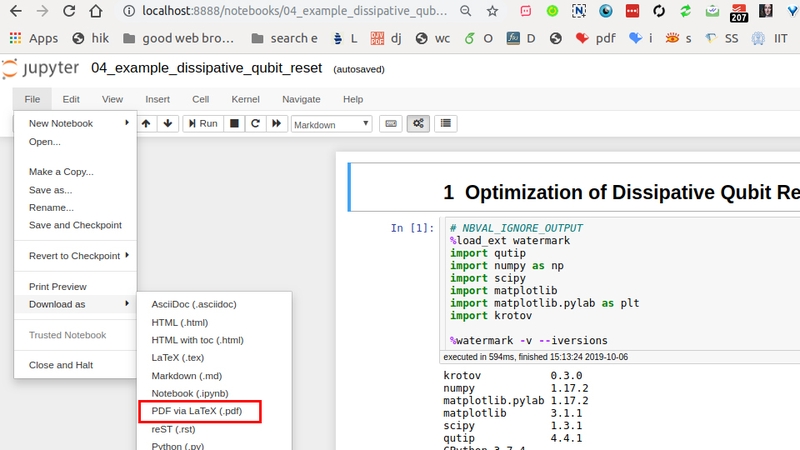
Task: Open the Apps grid shortcut
Action: click(34, 38)
